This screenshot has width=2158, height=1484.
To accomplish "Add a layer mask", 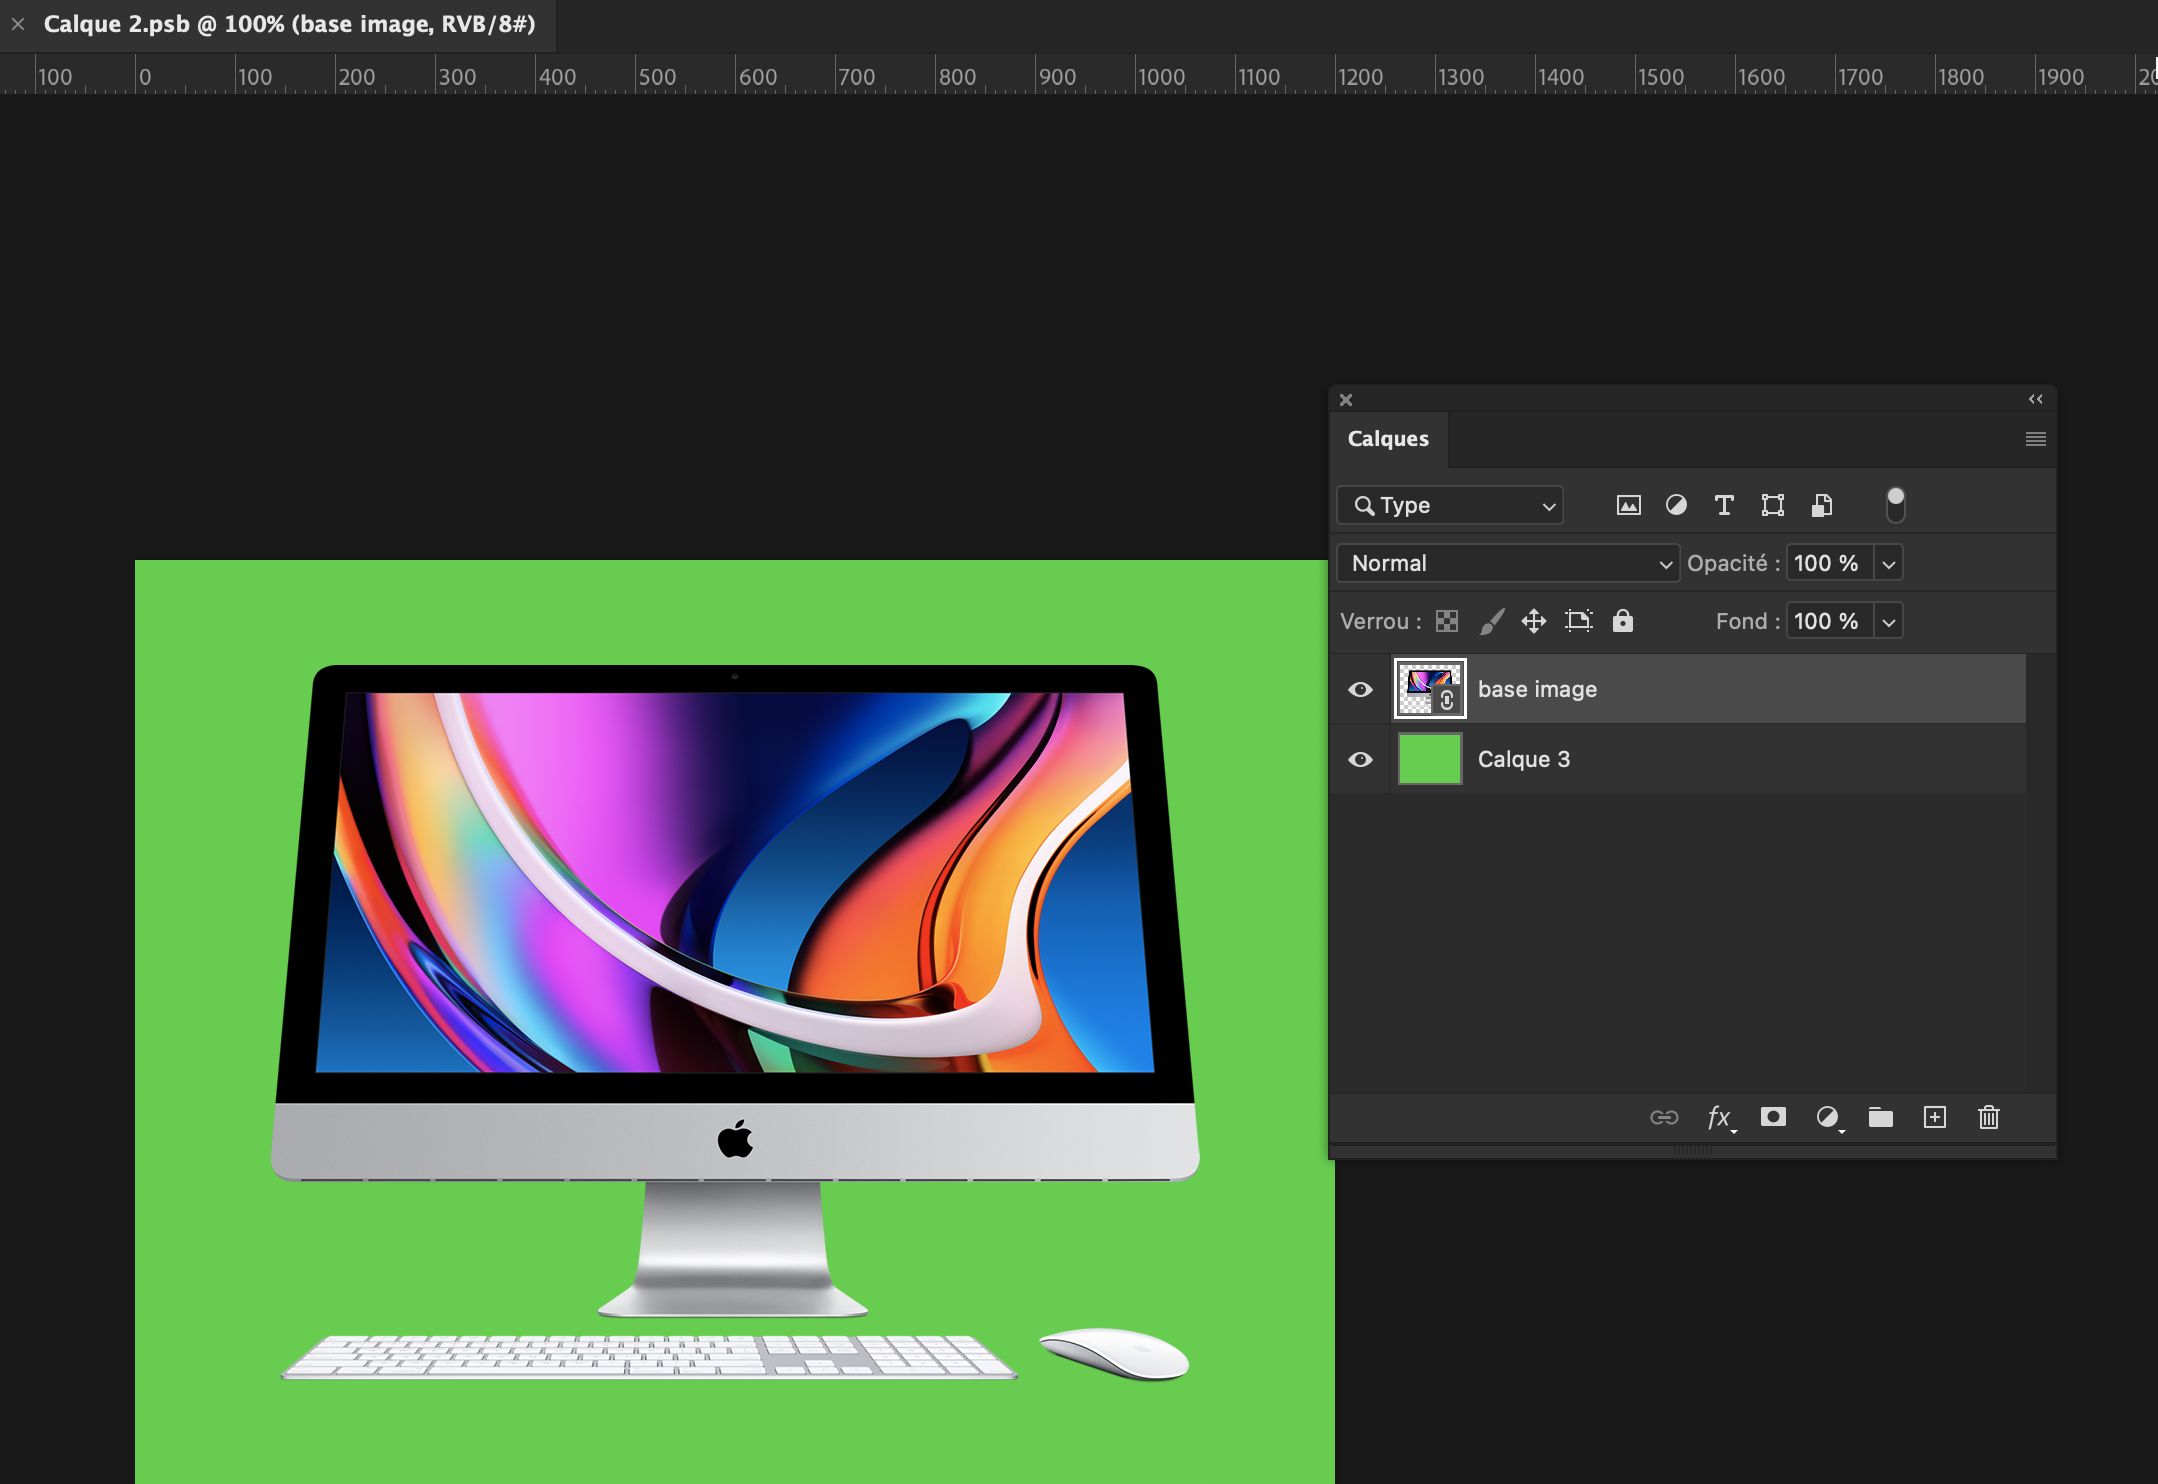I will click(x=1772, y=1117).
